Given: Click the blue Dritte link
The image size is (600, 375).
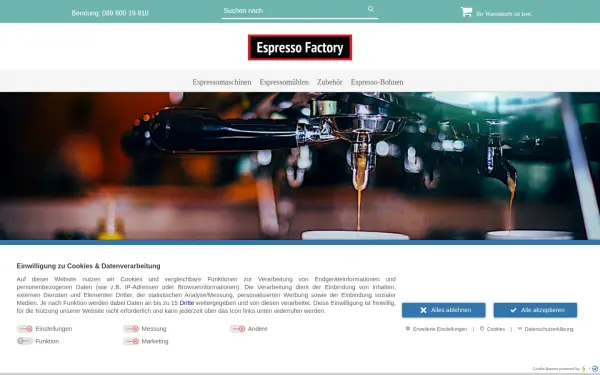Looking at the screenshot, I should (x=187, y=303).
